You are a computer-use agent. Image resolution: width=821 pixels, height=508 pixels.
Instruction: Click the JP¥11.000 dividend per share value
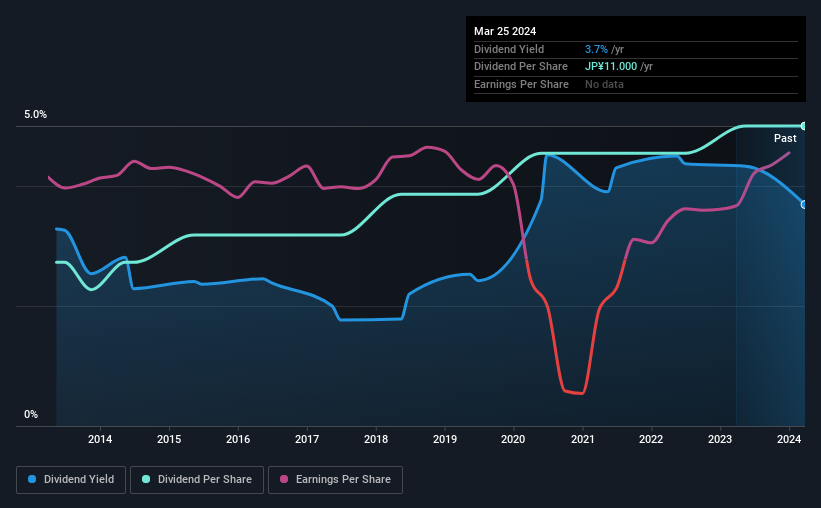[x=611, y=67]
